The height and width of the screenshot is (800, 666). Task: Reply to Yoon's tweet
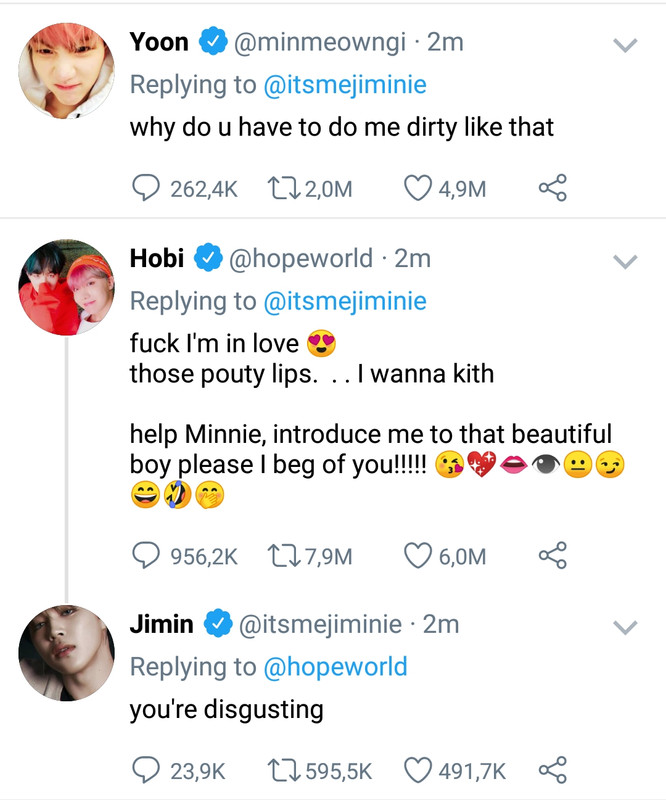coord(146,187)
